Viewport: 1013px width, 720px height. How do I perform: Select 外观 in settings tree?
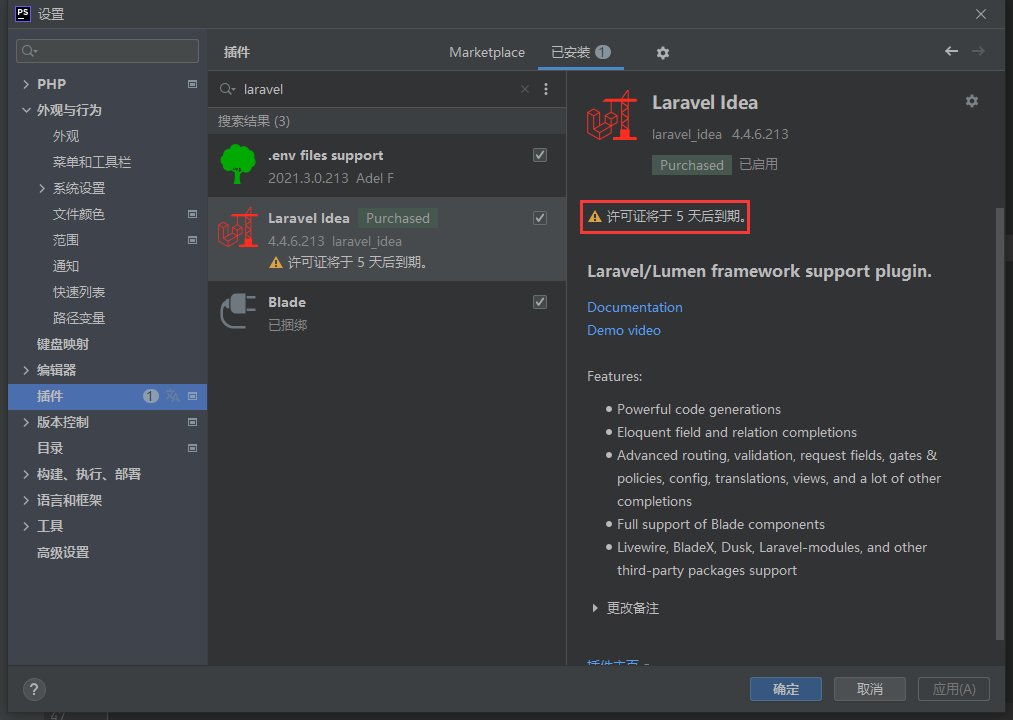click(x=66, y=136)
